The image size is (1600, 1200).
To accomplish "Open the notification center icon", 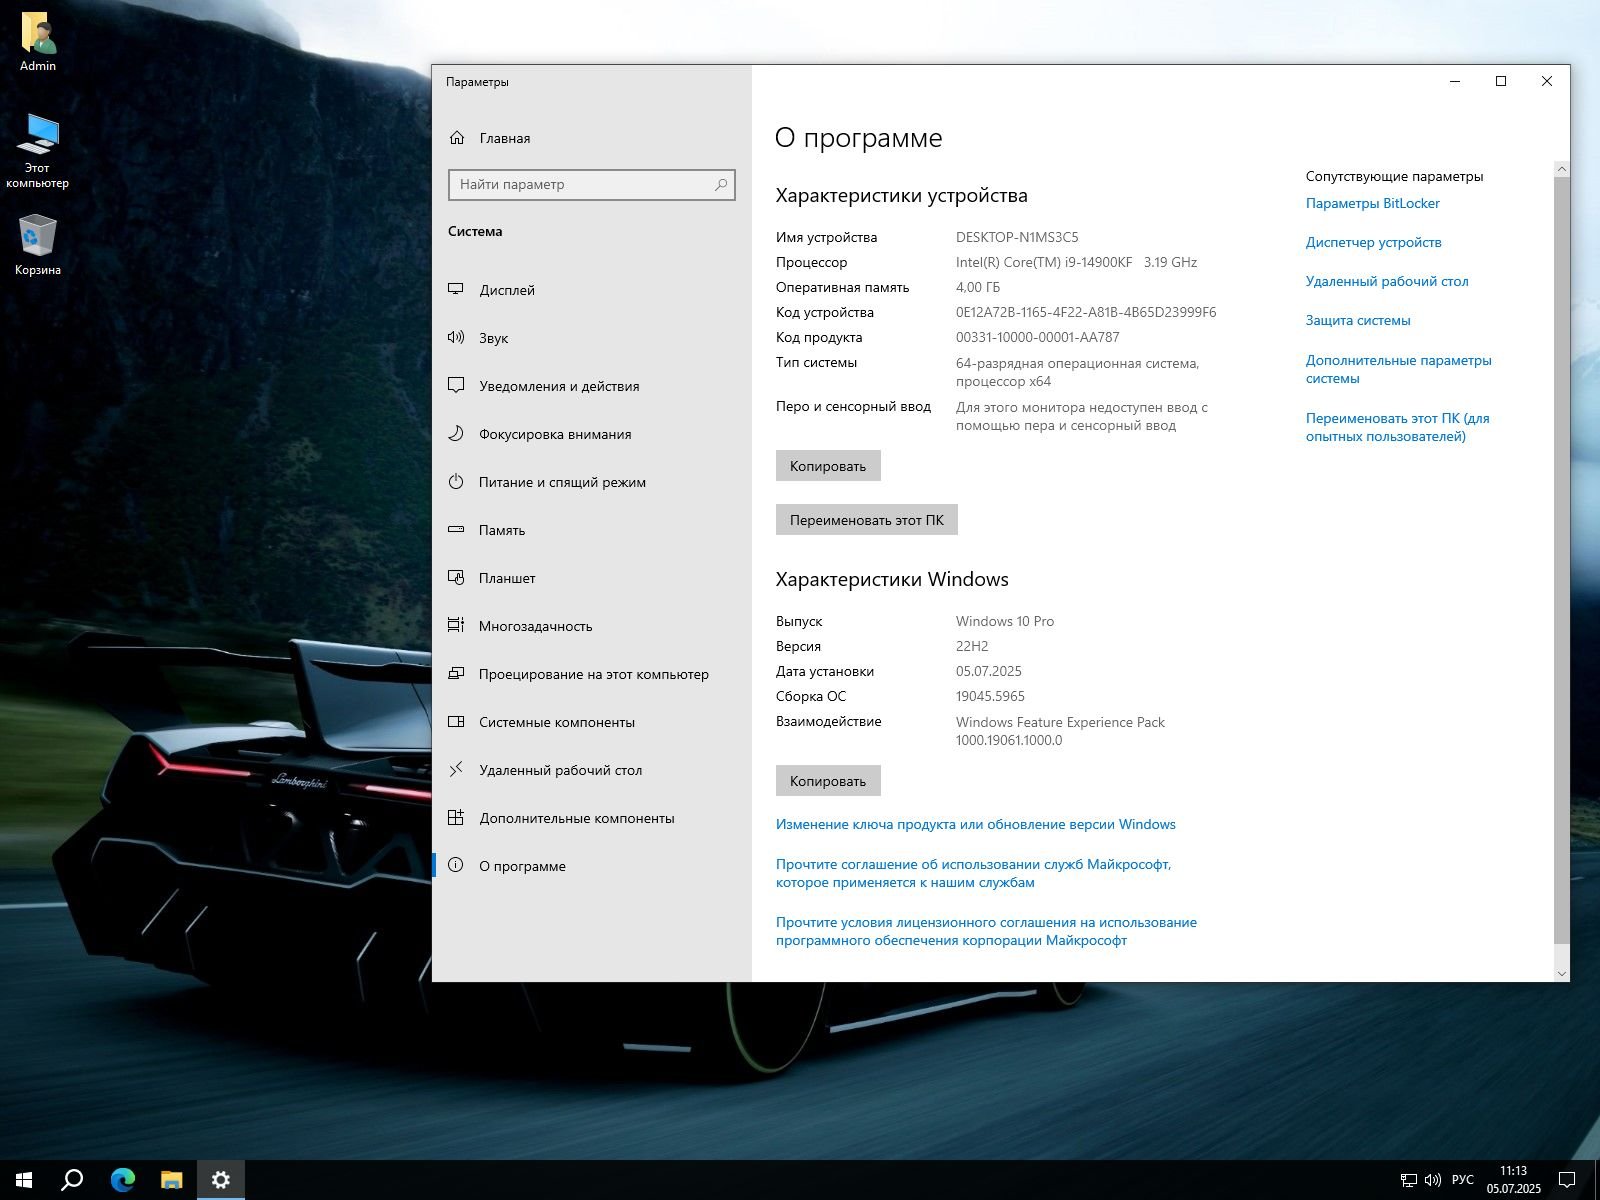I will 1567,1180.
